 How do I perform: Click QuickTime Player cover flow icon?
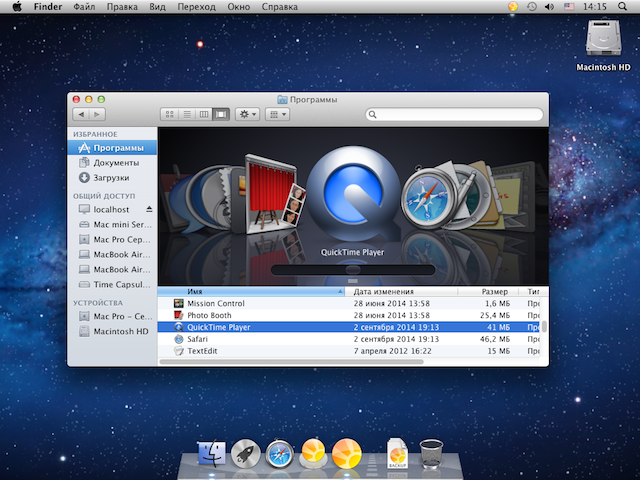tap(353, 194)
